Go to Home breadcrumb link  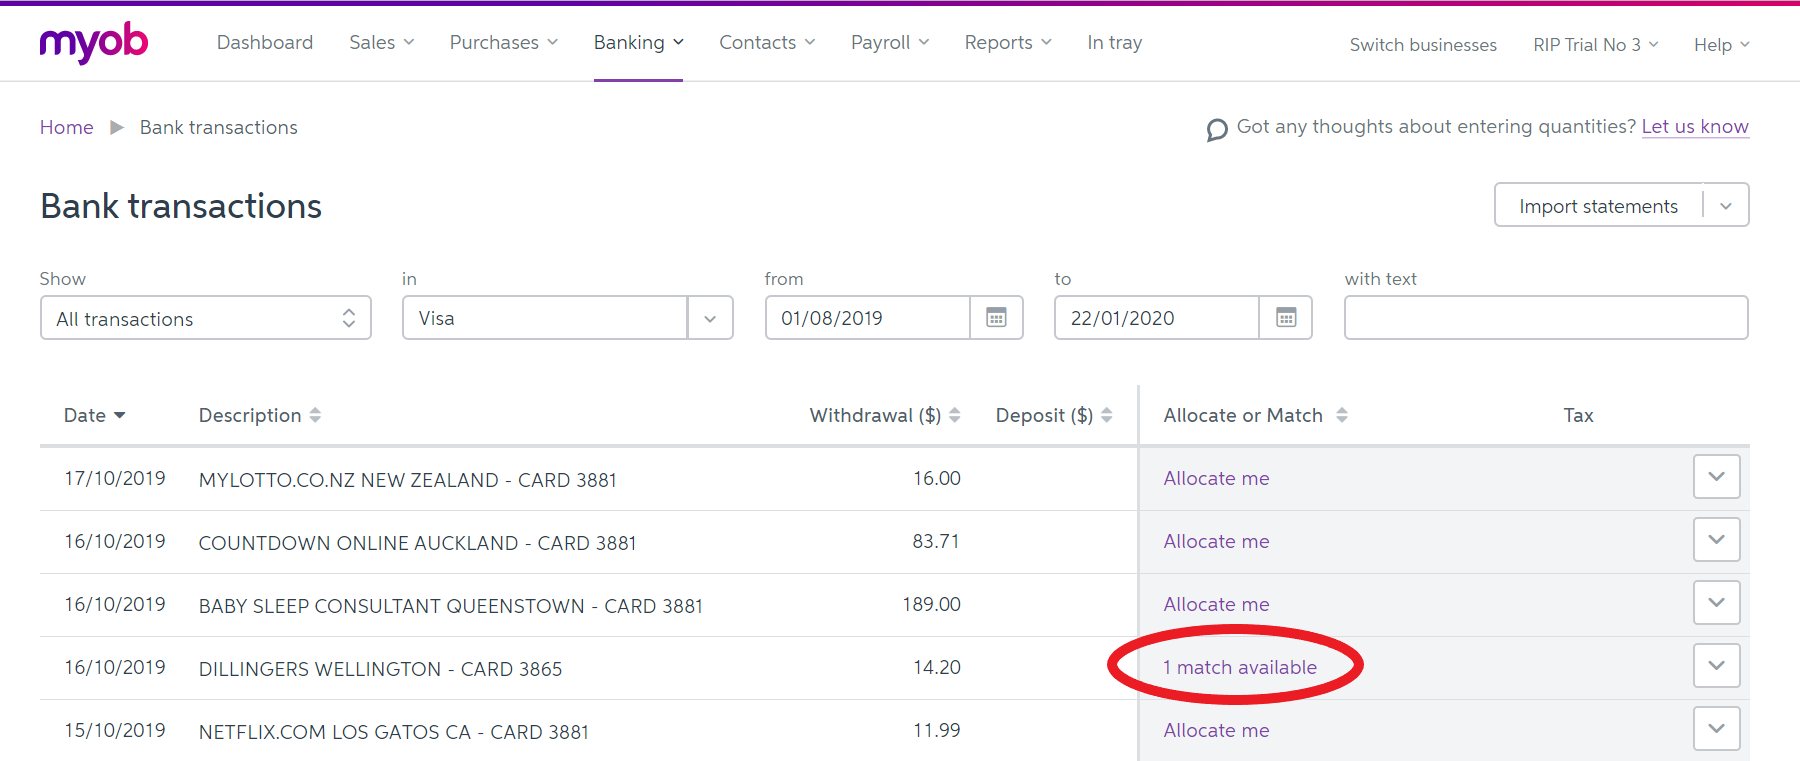pos(67,127)
